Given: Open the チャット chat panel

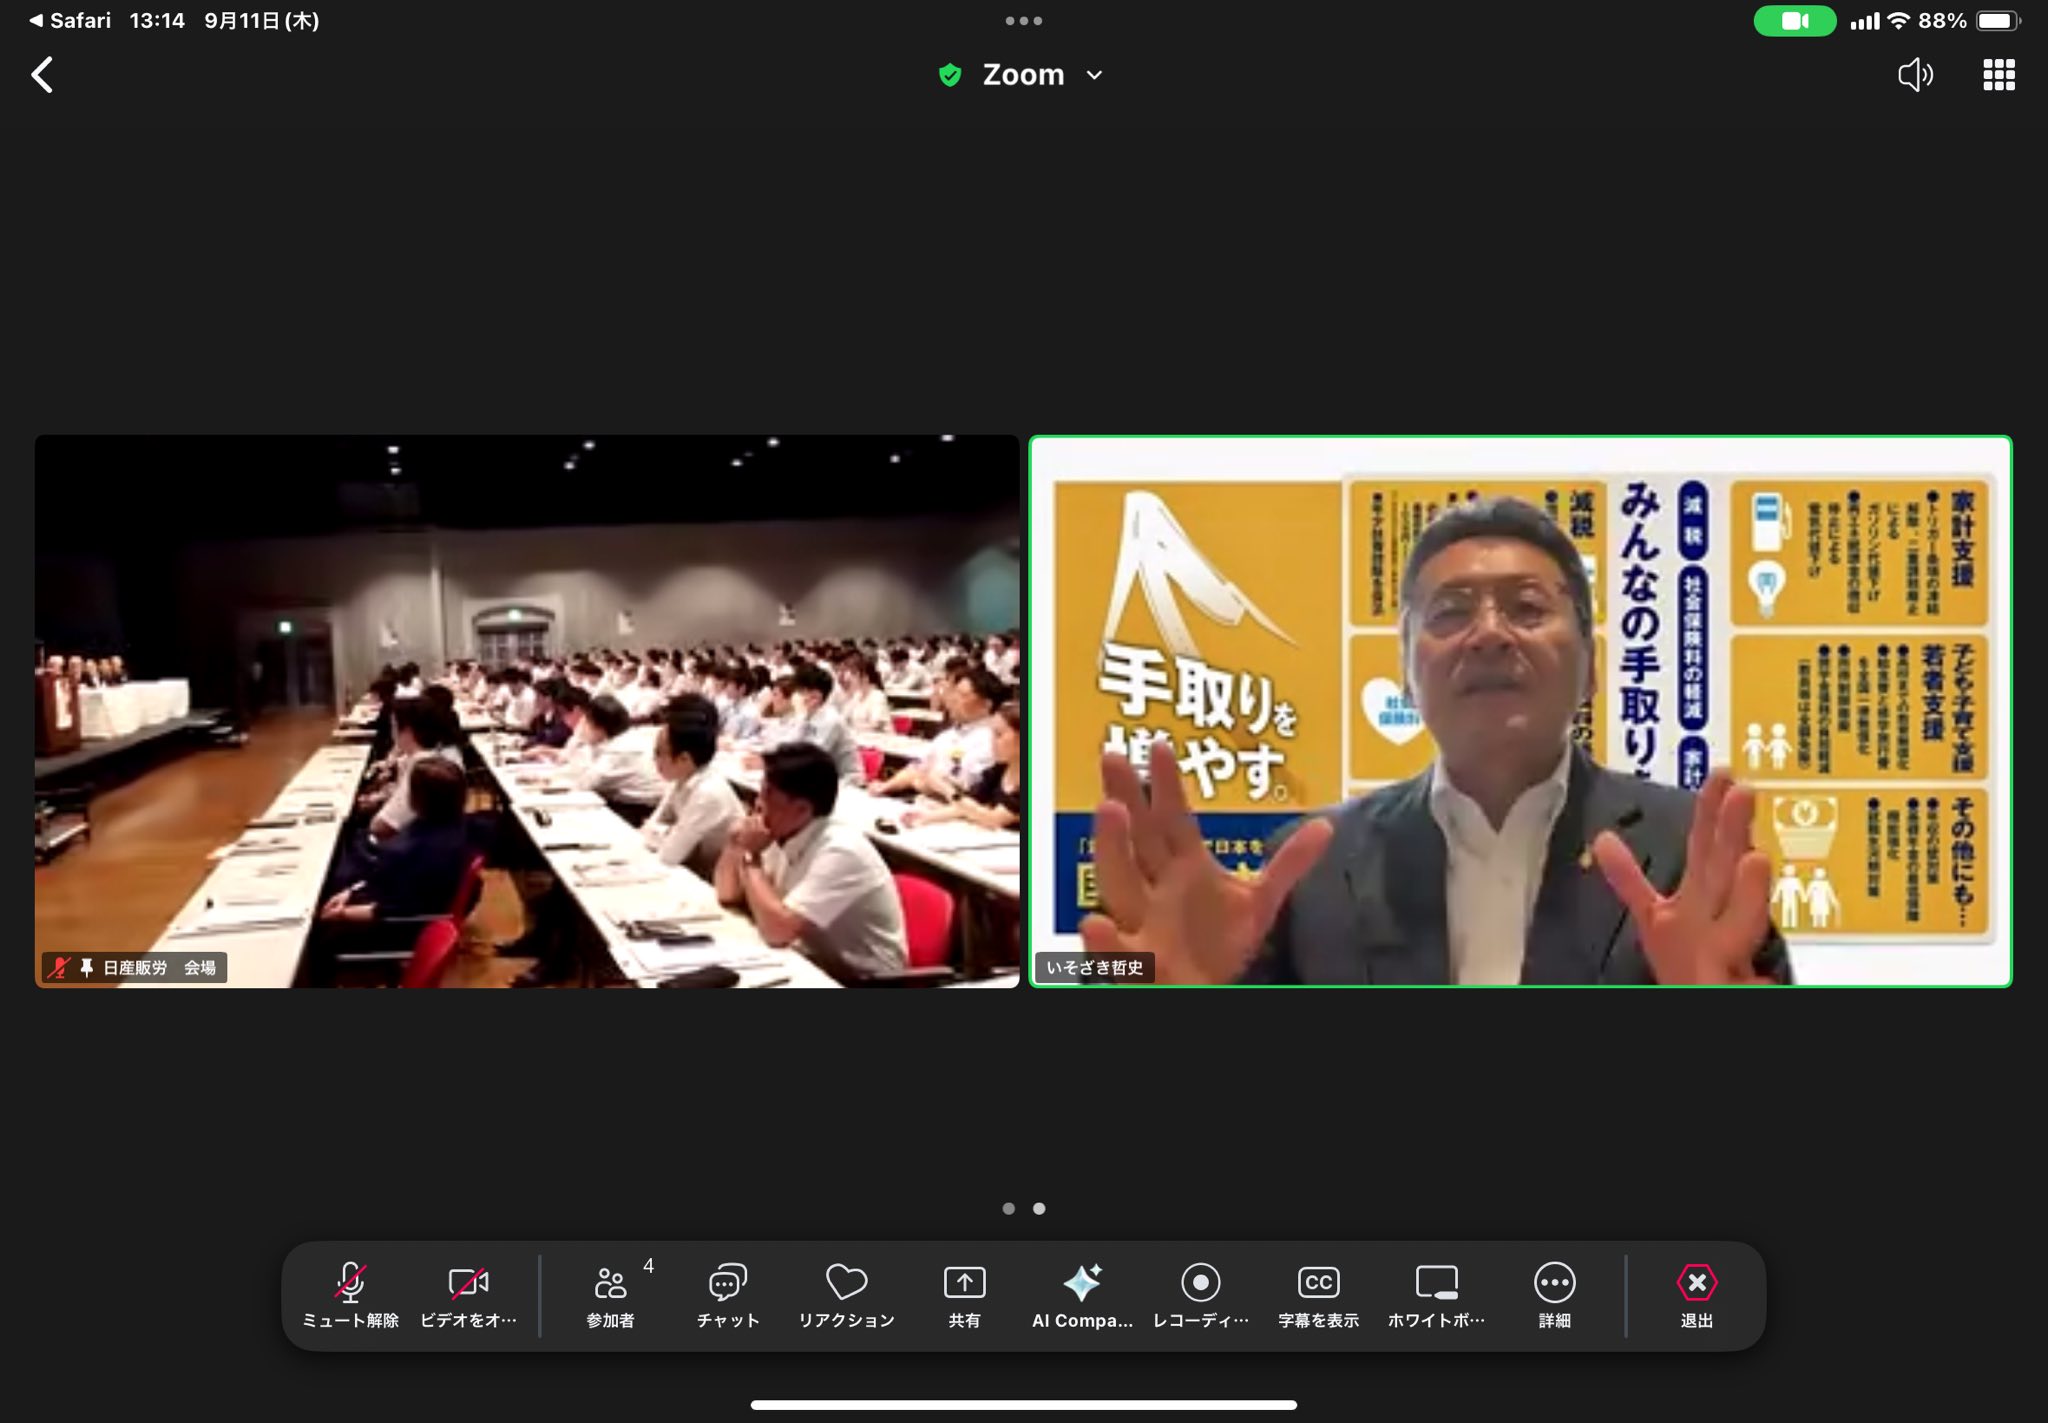Looking at the screenshot, I should (728, 1295).
